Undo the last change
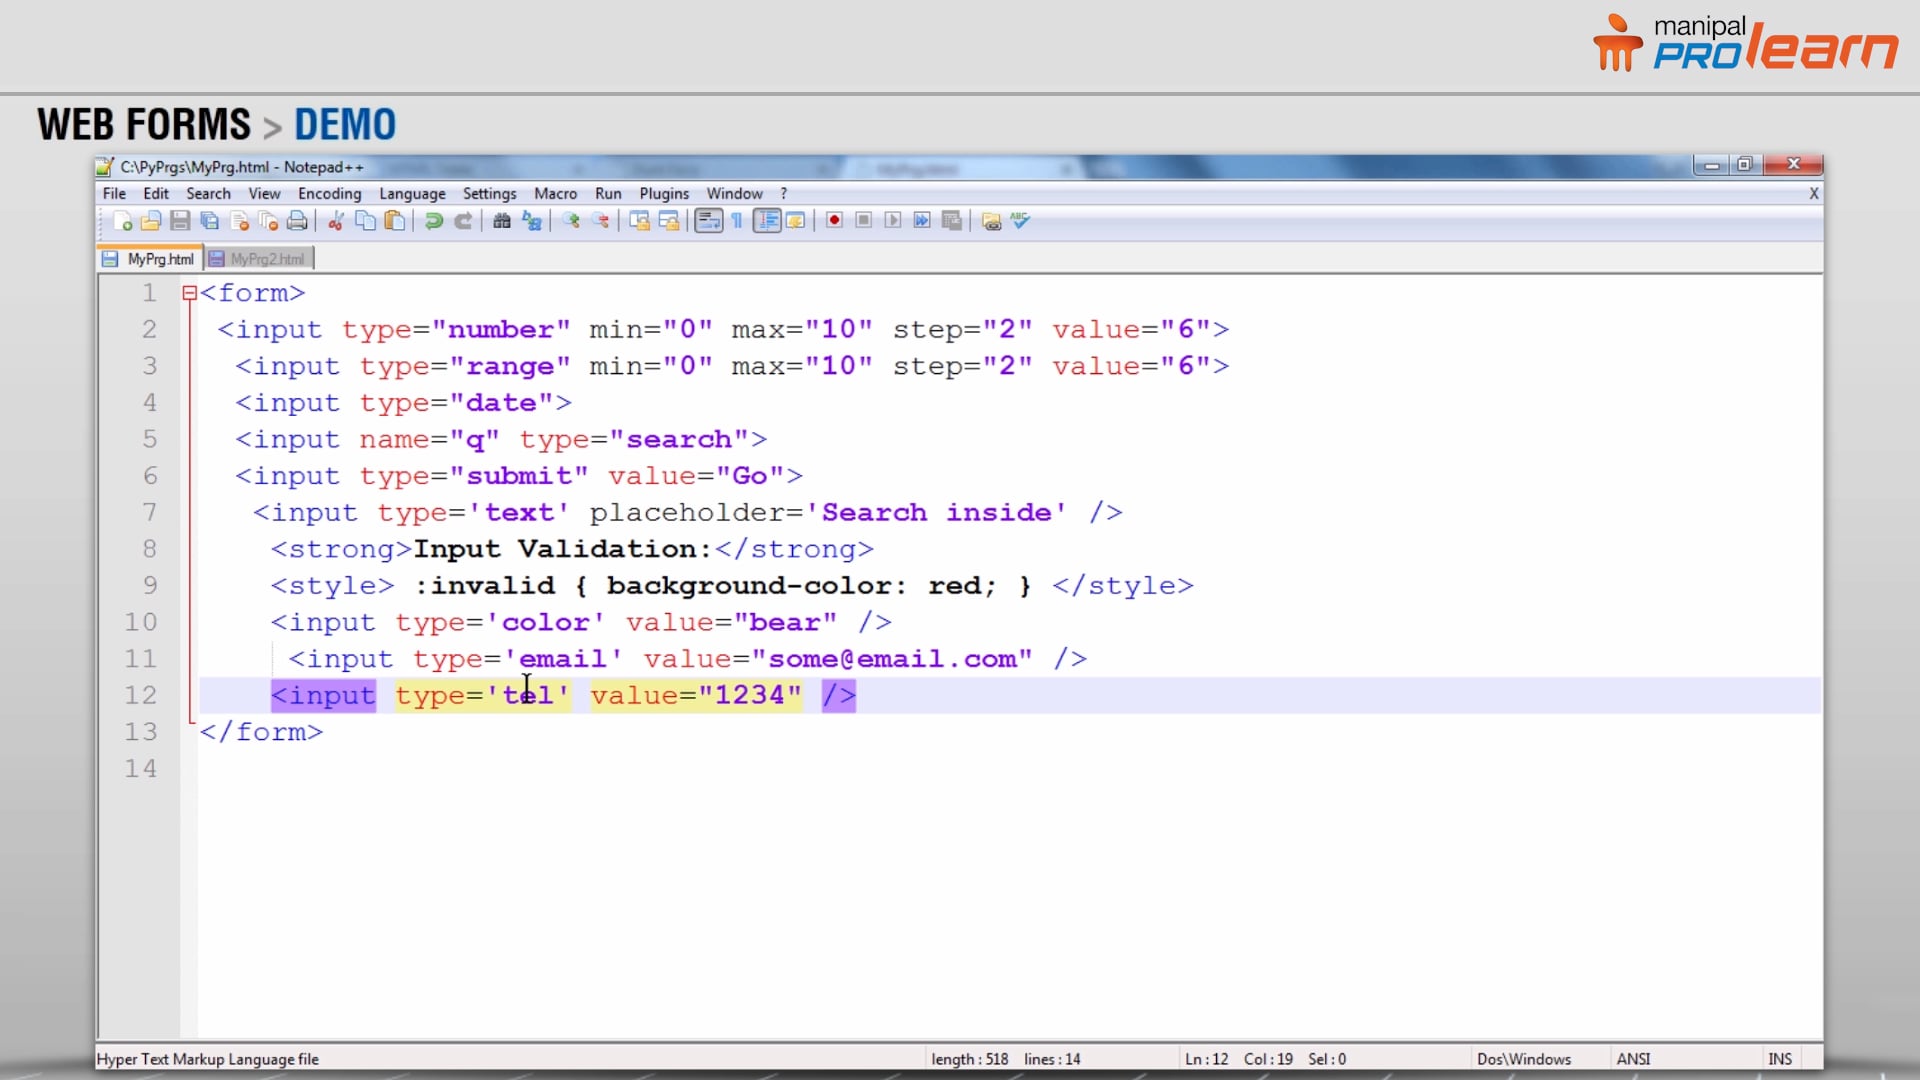Viewport: 1920px width, 1080px height. tap(433, 221)
